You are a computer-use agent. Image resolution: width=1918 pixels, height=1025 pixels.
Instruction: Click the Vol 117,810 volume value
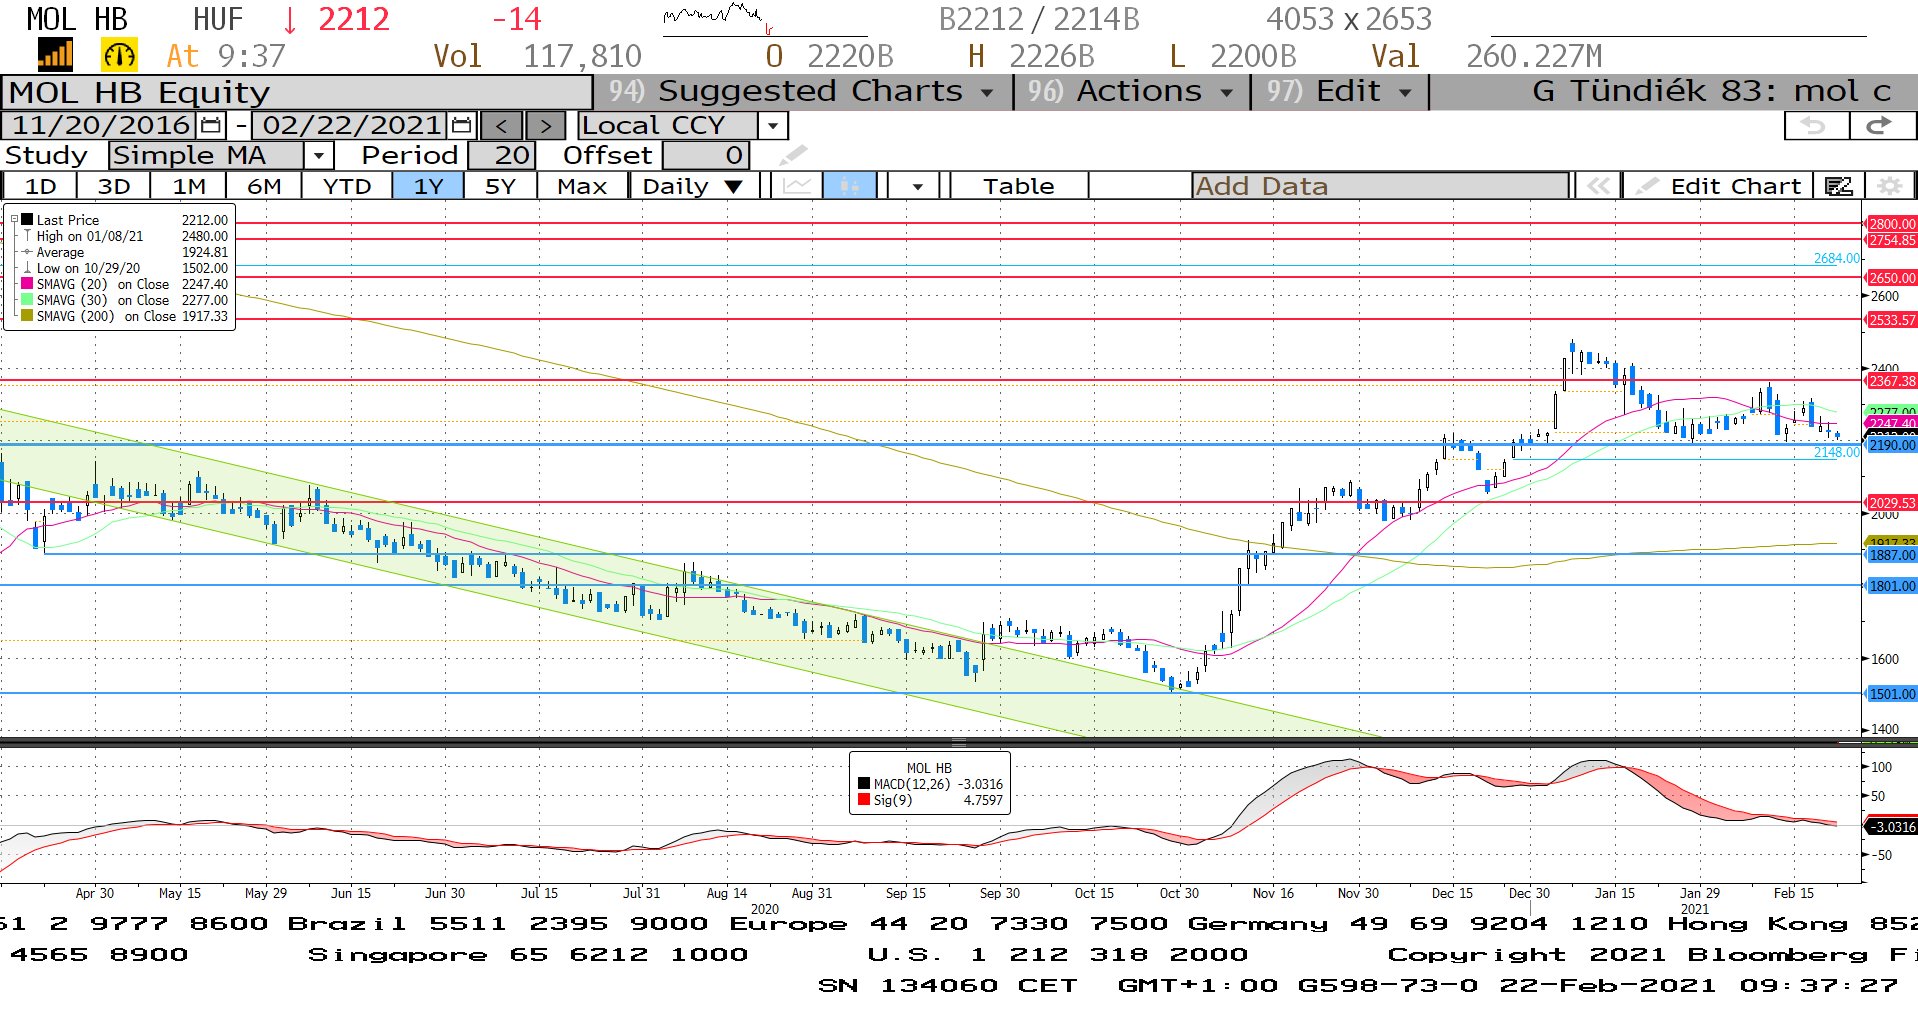click(537, 56)
